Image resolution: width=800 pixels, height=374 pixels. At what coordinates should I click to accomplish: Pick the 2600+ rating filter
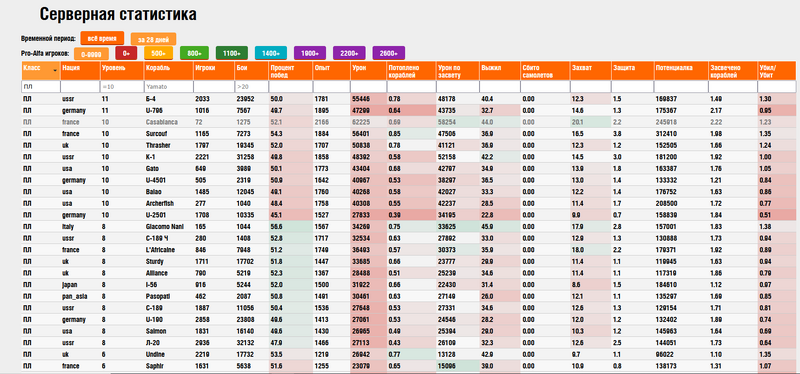click(389, 53)
